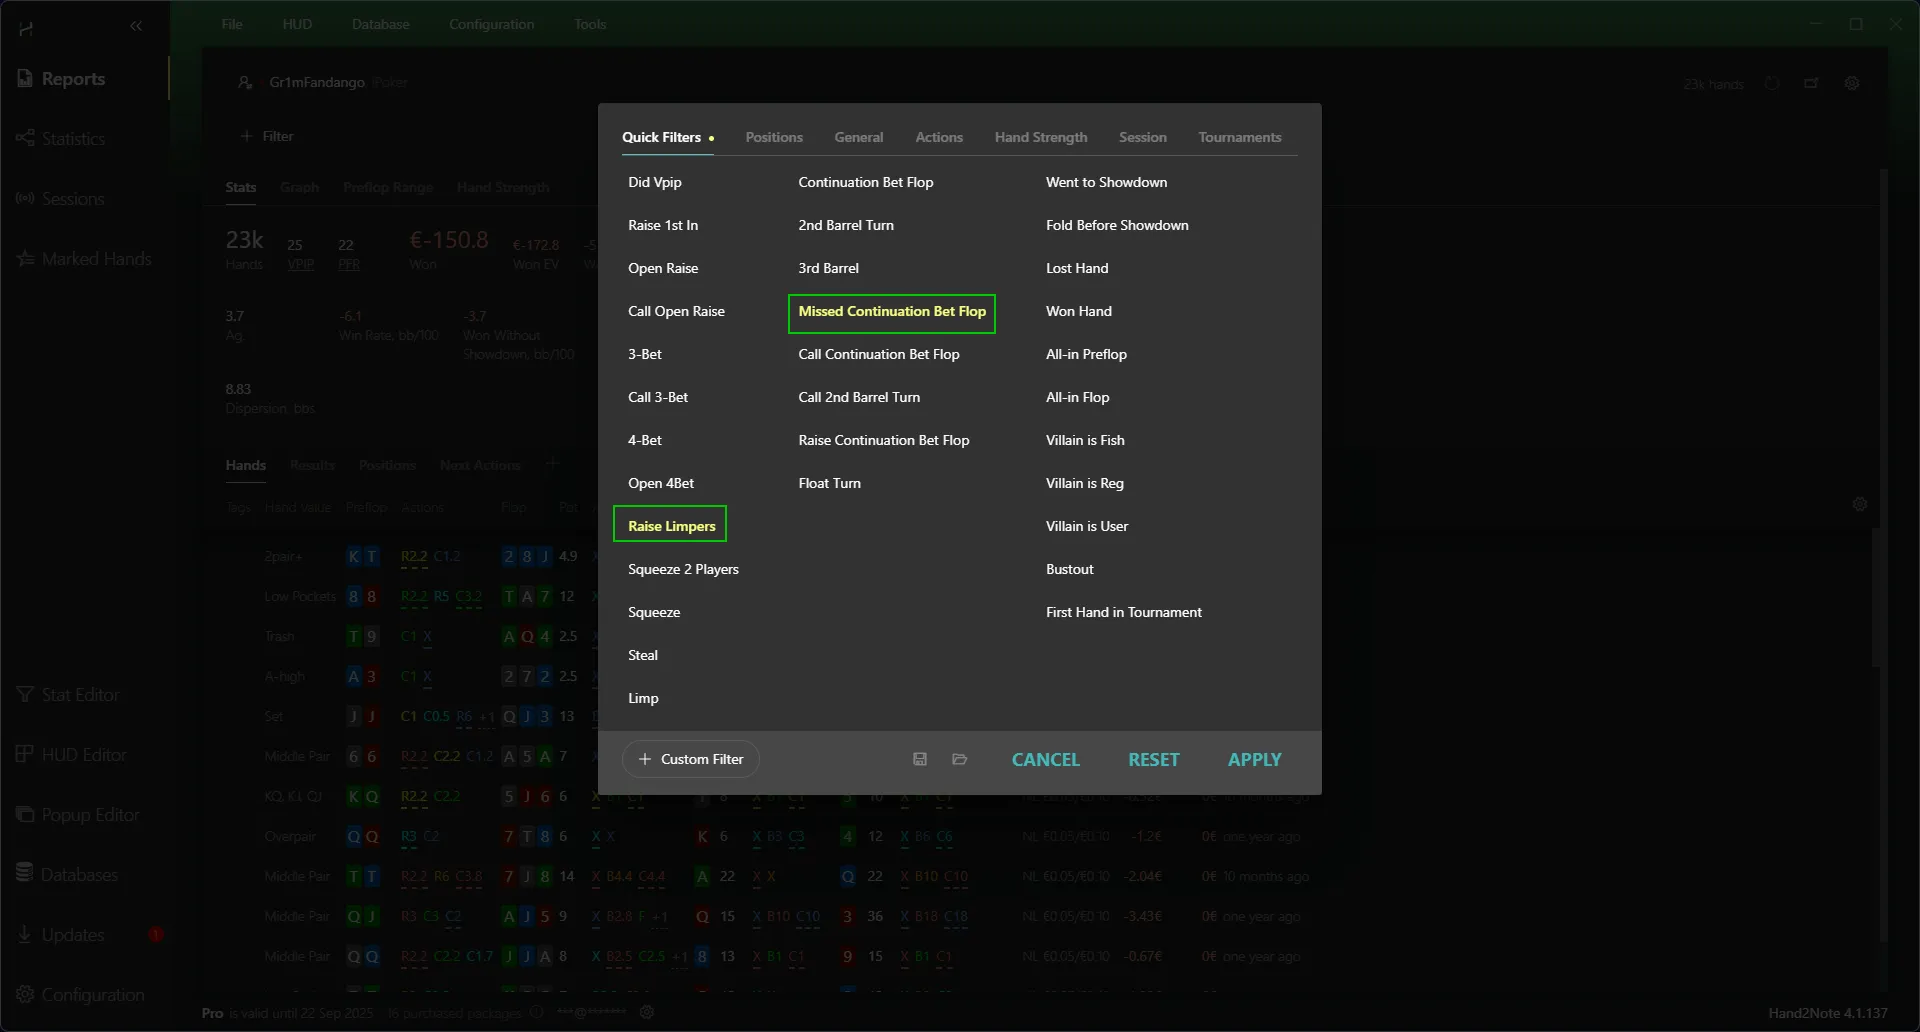Open the Database menu
The width and height of the screenshot is (1920, 1032).
coord(380,24)
